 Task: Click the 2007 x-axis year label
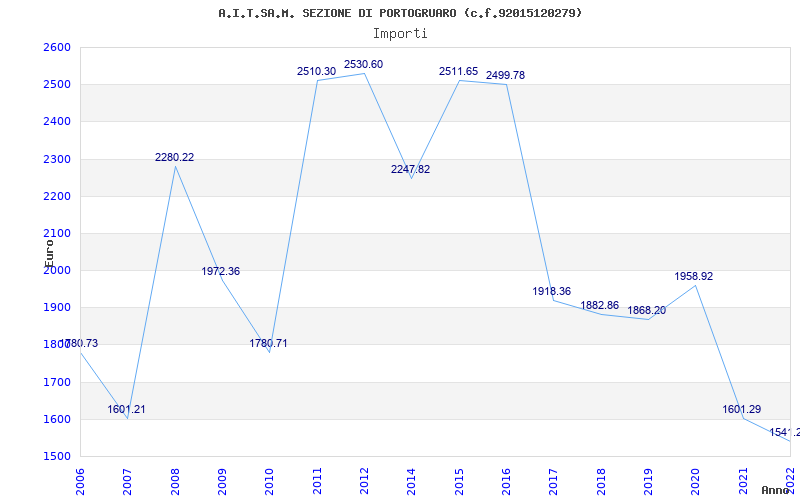pyautogui.click(x=128, y=482)
